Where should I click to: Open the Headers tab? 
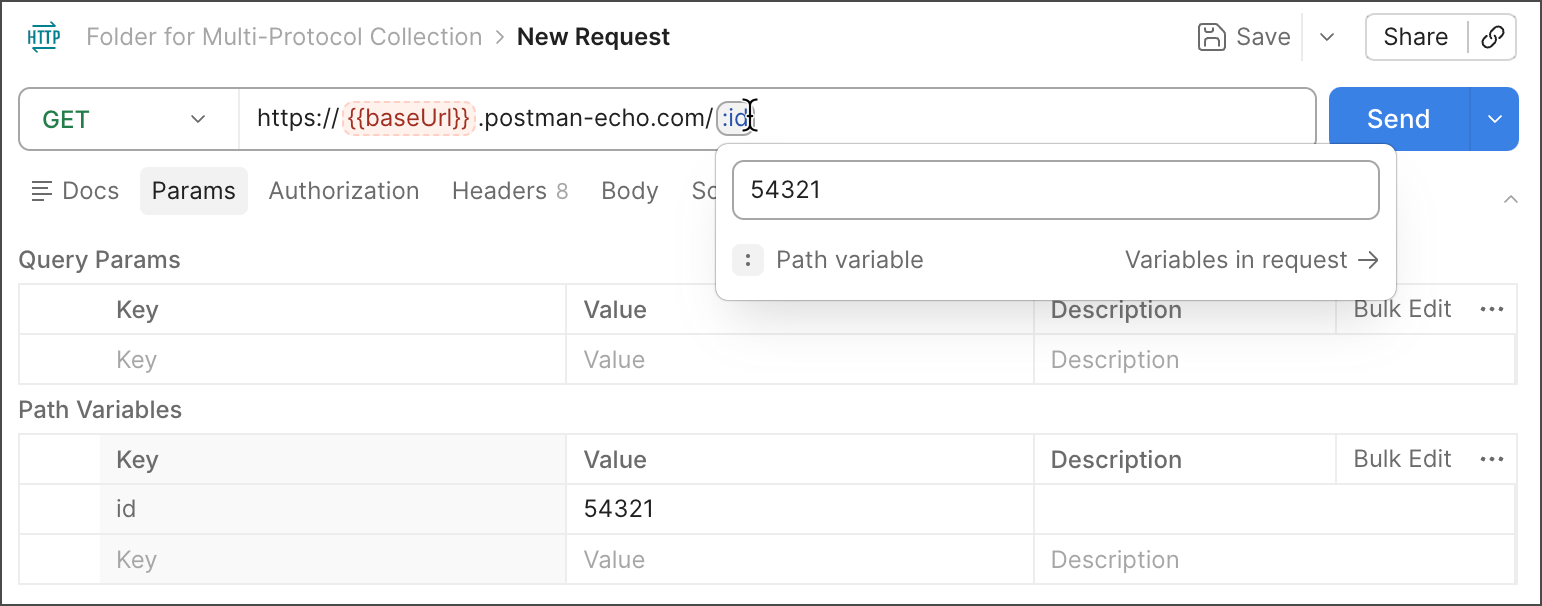pyautogui.click(x=509, y=191)
